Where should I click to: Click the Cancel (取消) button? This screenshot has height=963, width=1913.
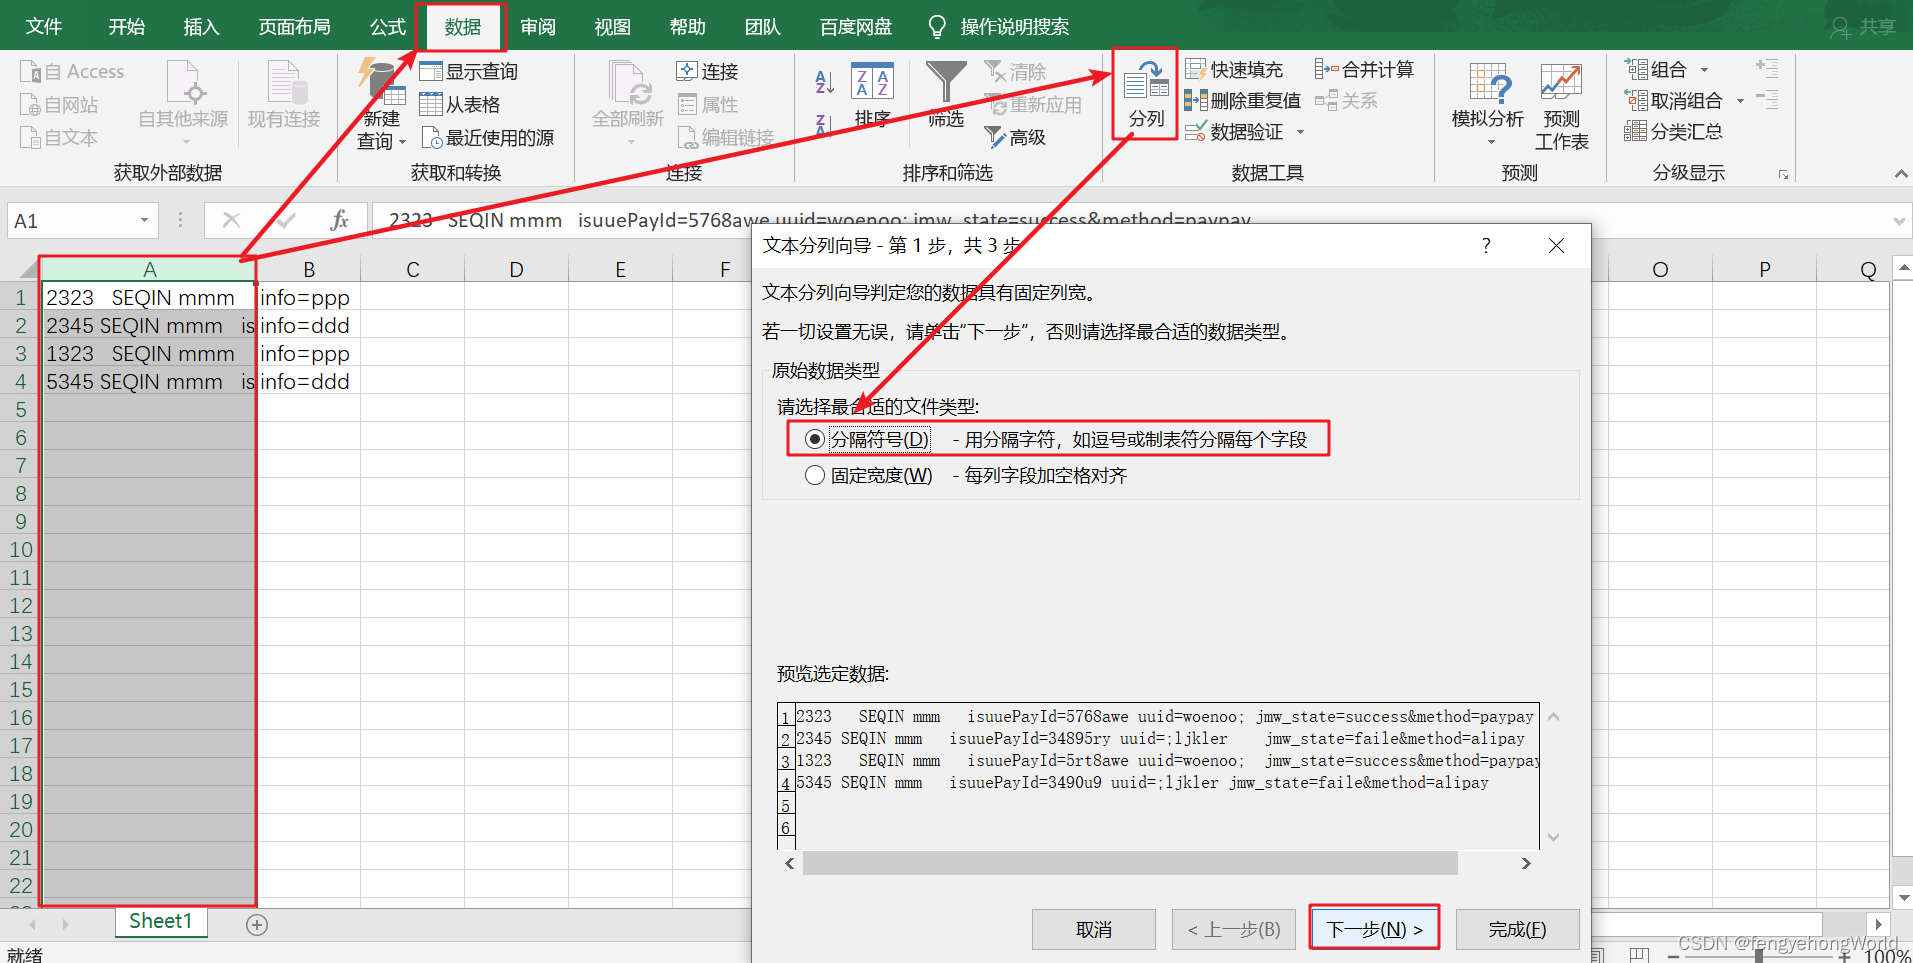[1094, 929]
